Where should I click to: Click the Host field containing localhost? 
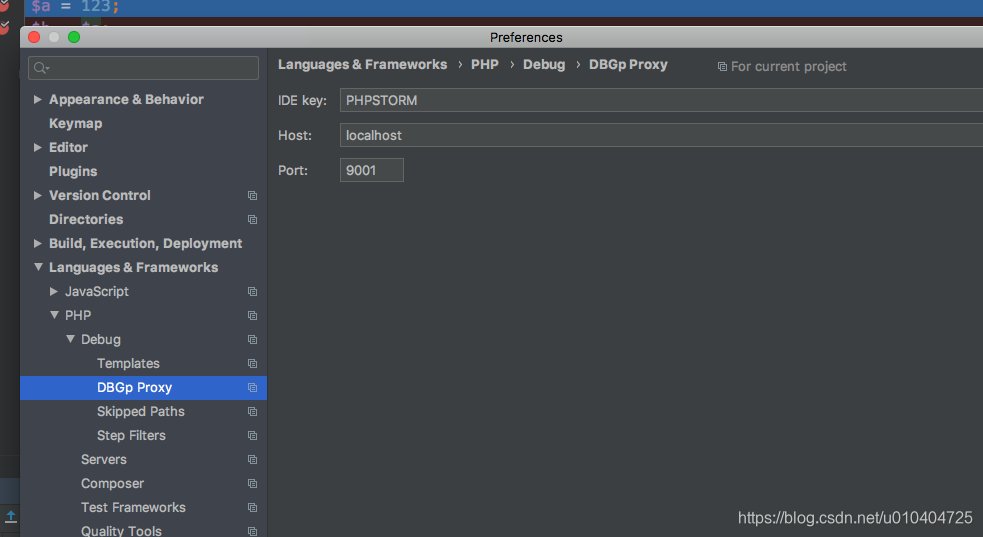pyautogui.click(x=661, y=135)
